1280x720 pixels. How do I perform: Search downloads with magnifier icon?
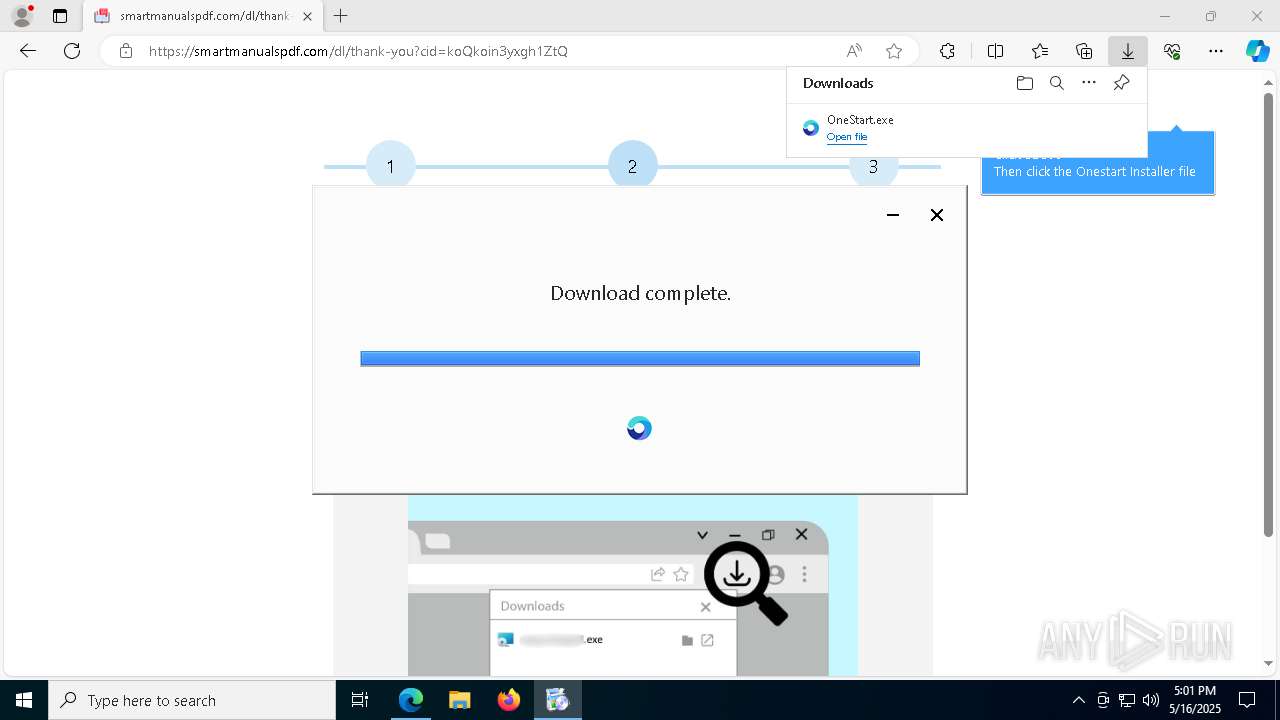1056,83
